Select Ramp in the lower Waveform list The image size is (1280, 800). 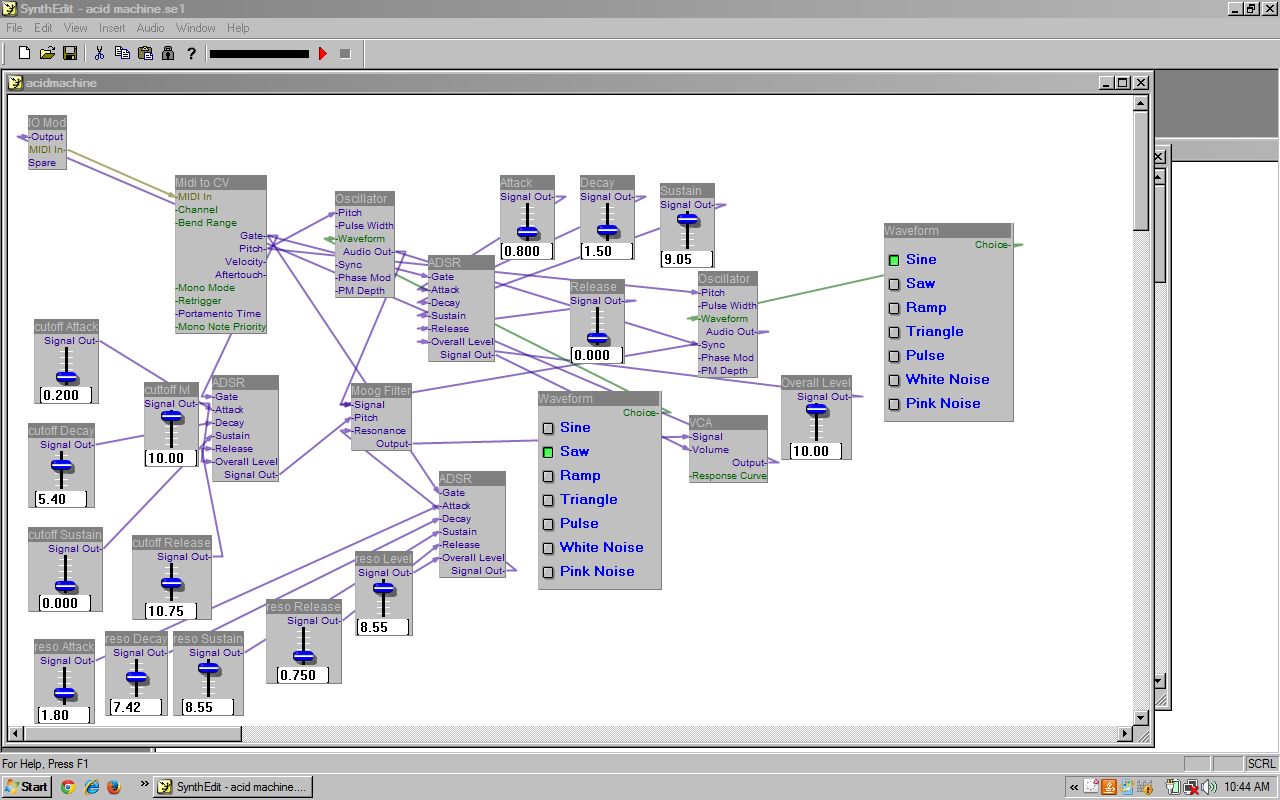pyautogui.click(x=571, y=476)
